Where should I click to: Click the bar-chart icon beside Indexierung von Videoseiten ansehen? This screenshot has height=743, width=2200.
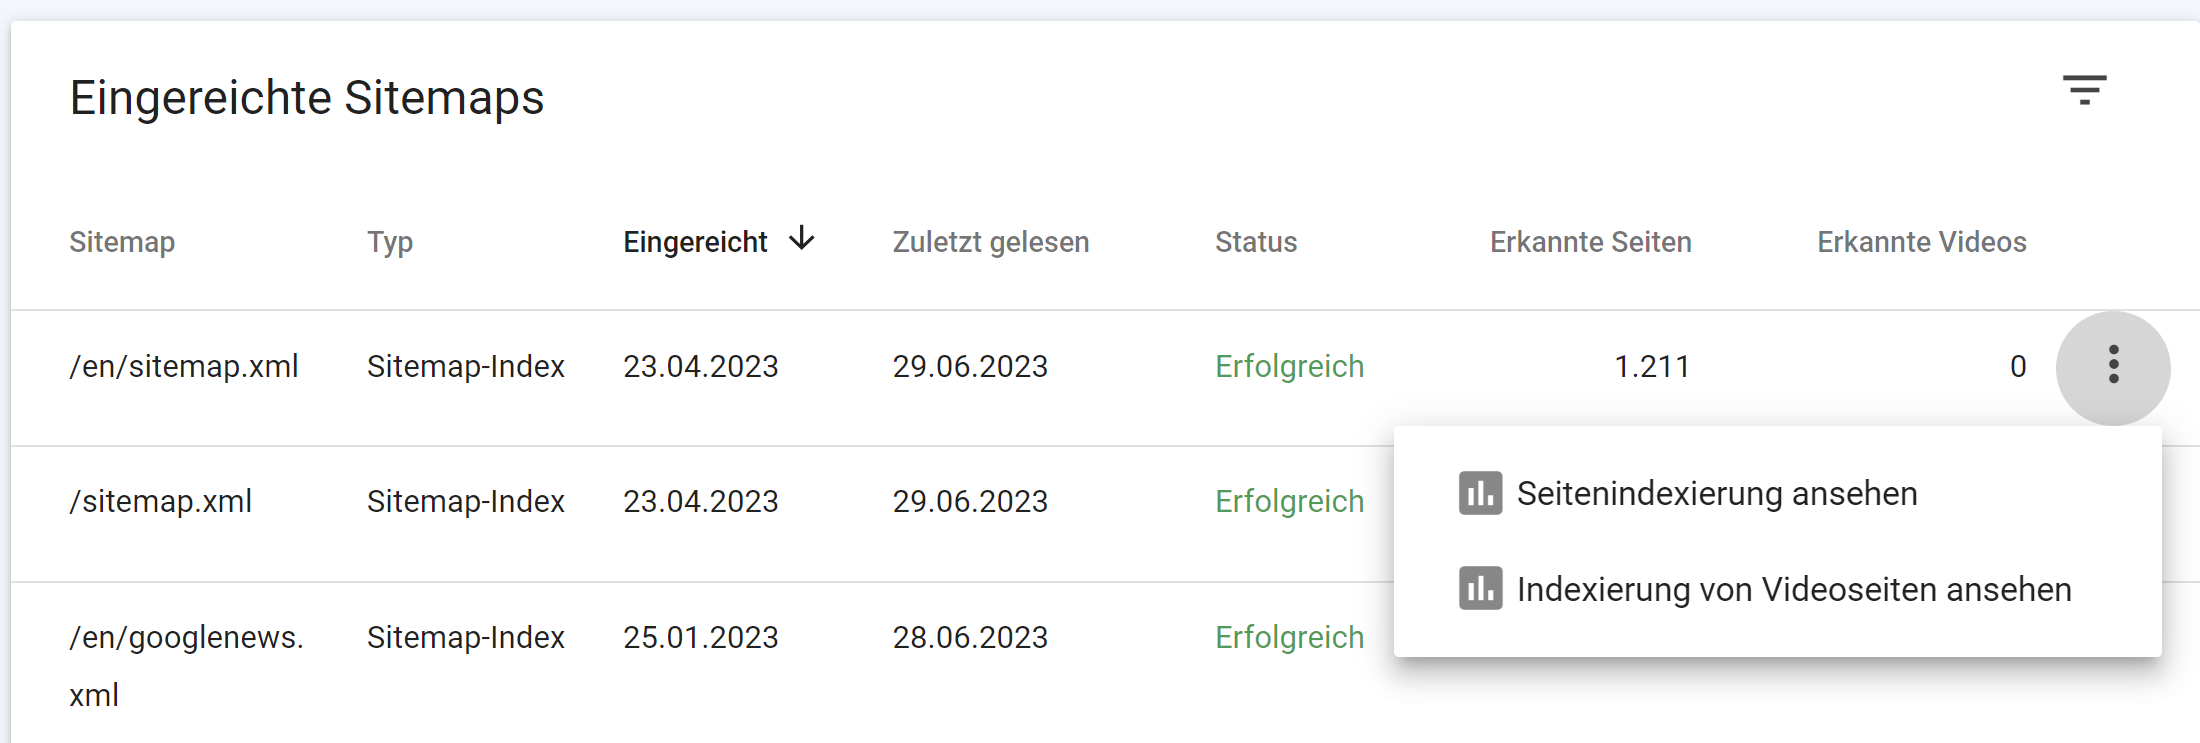pos(1480,590)
